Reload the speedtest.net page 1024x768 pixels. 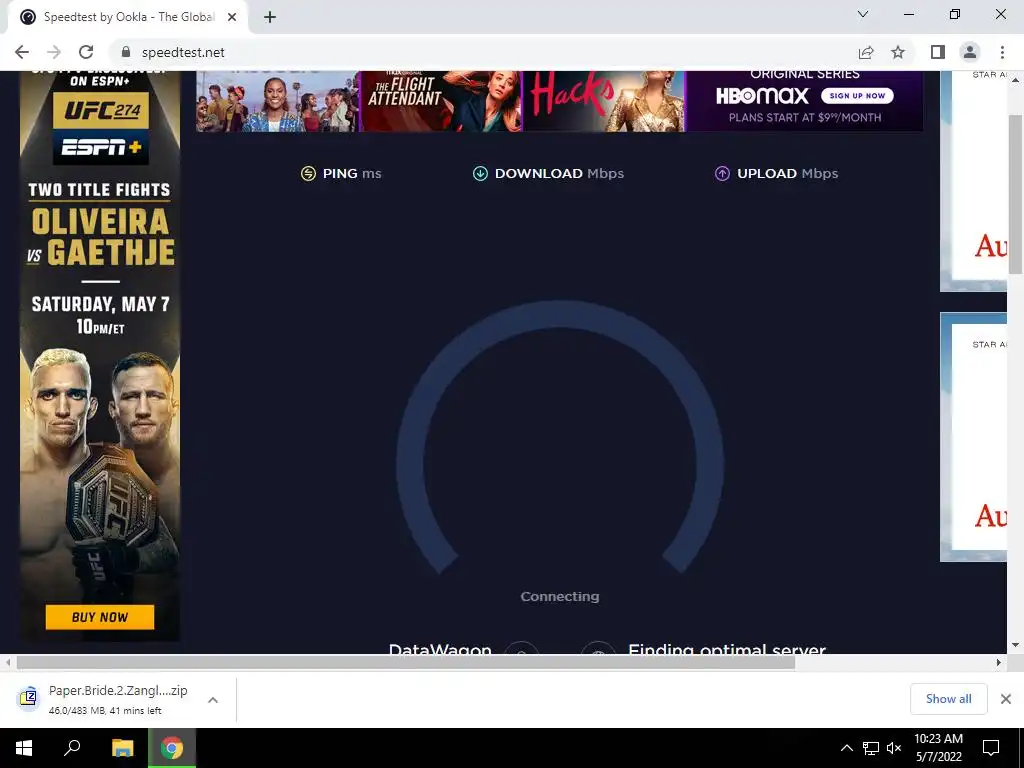[x=86, y=52]
